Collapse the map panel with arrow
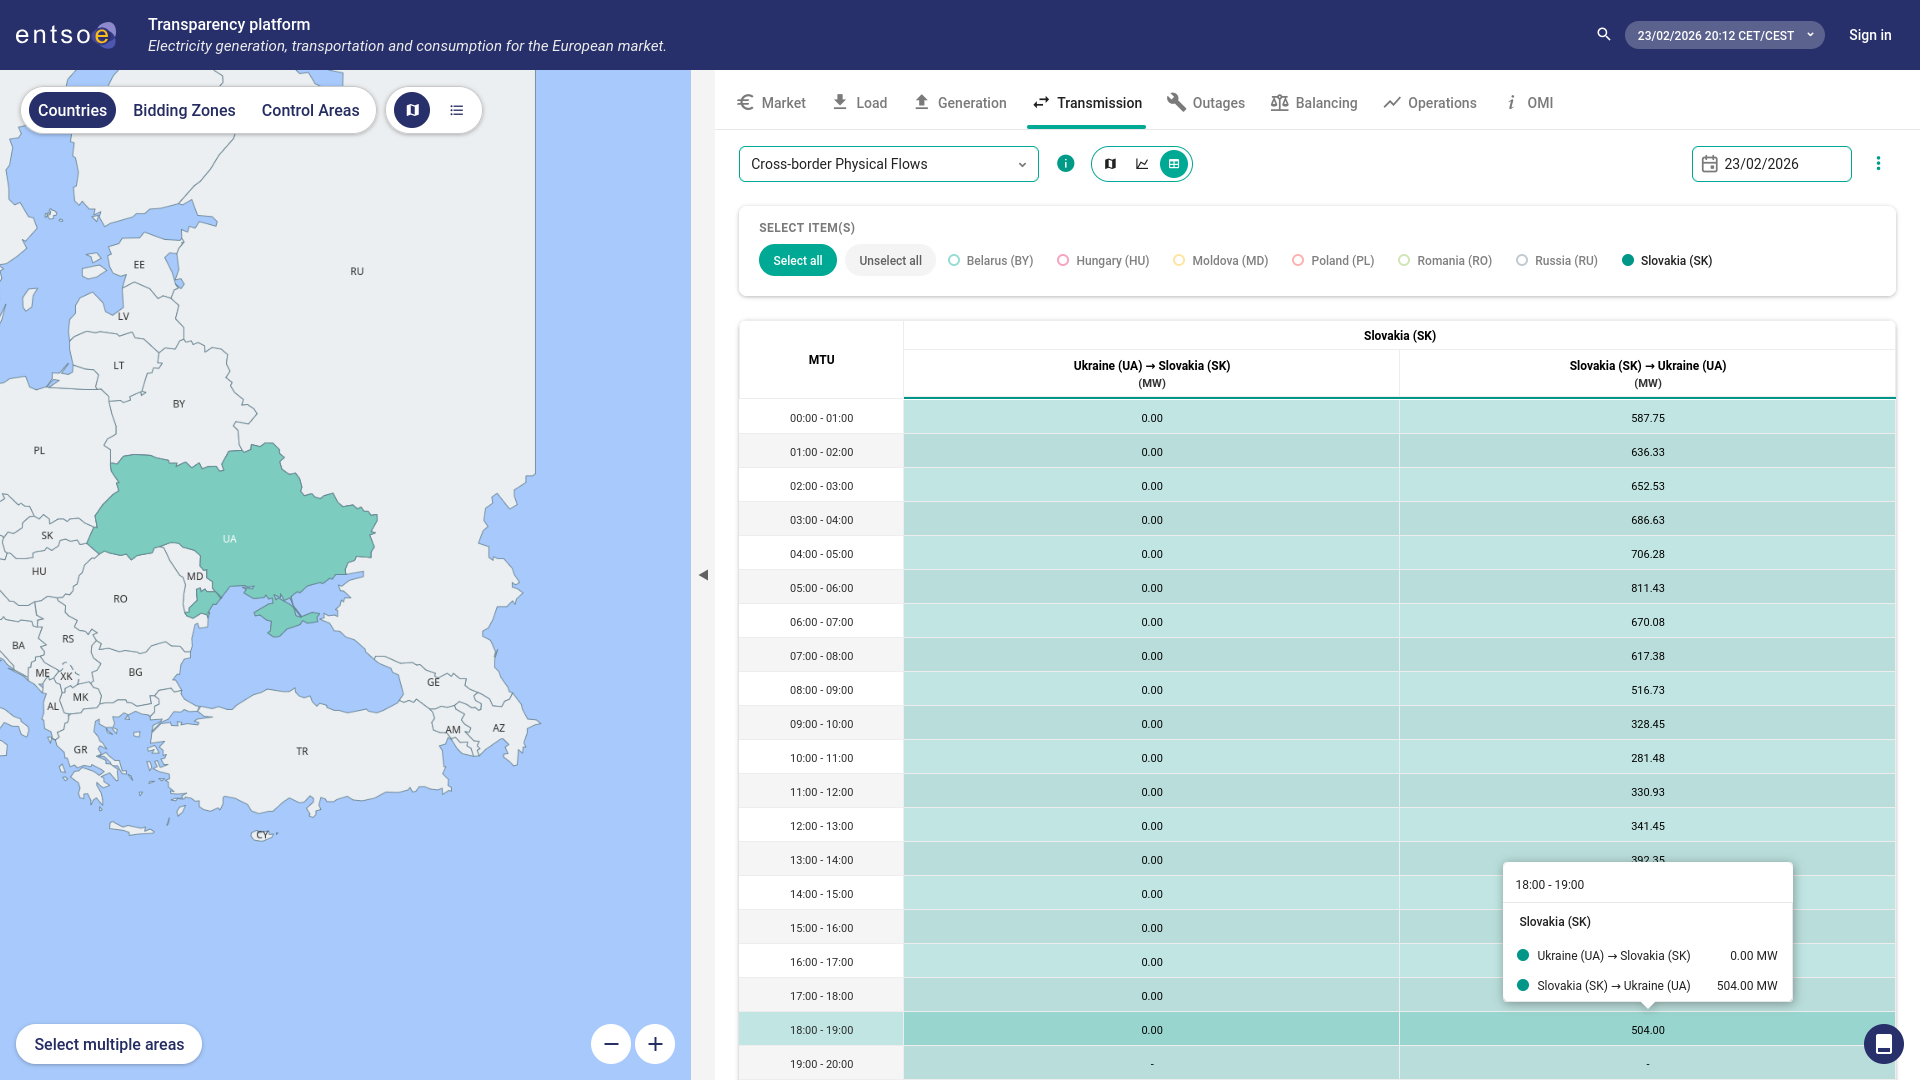This screenshot has width=1920, height=1080. pos(703,575)
